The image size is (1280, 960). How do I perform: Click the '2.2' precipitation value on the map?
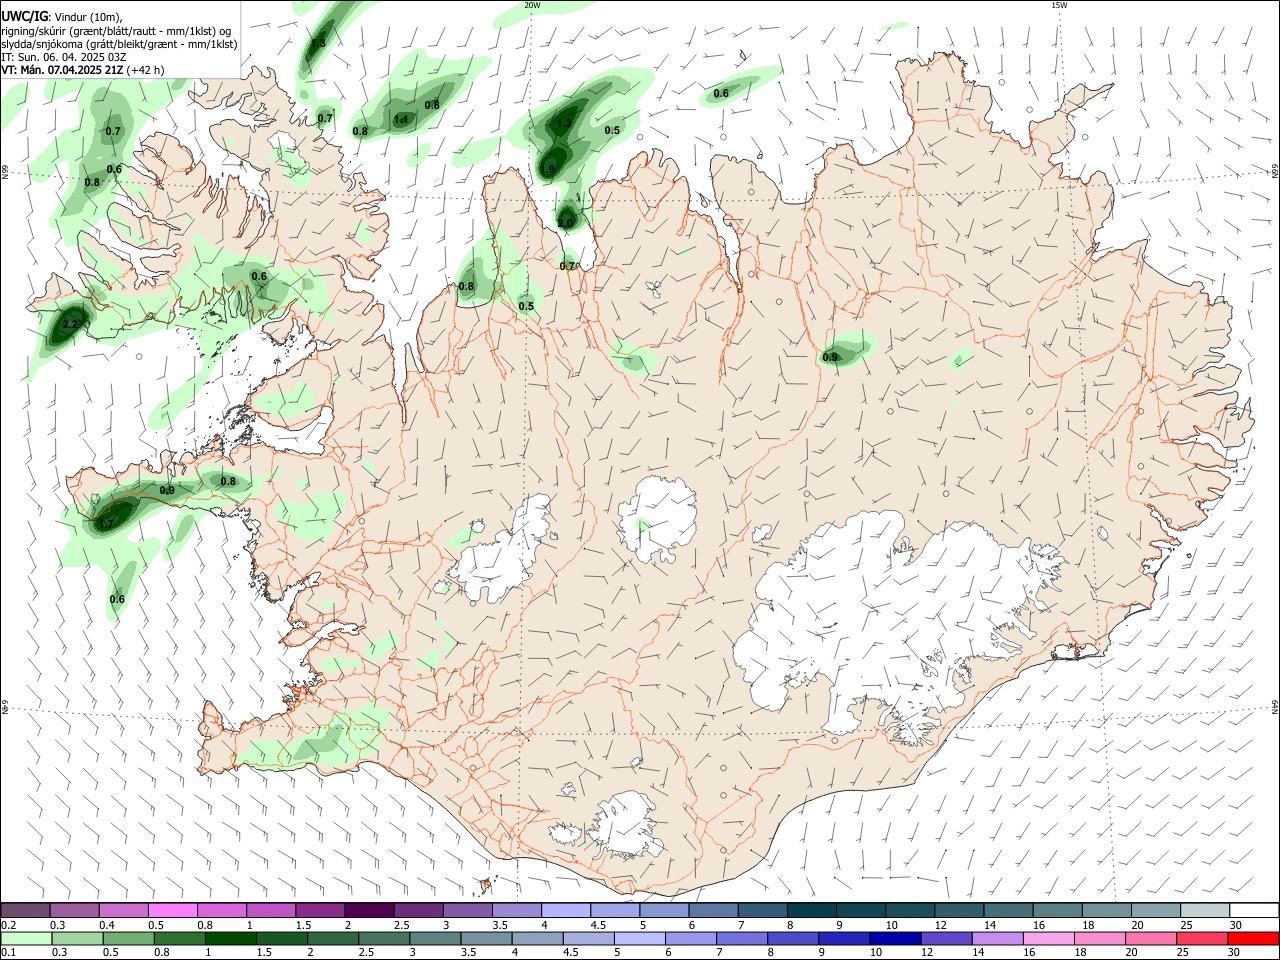coord(70,325)
